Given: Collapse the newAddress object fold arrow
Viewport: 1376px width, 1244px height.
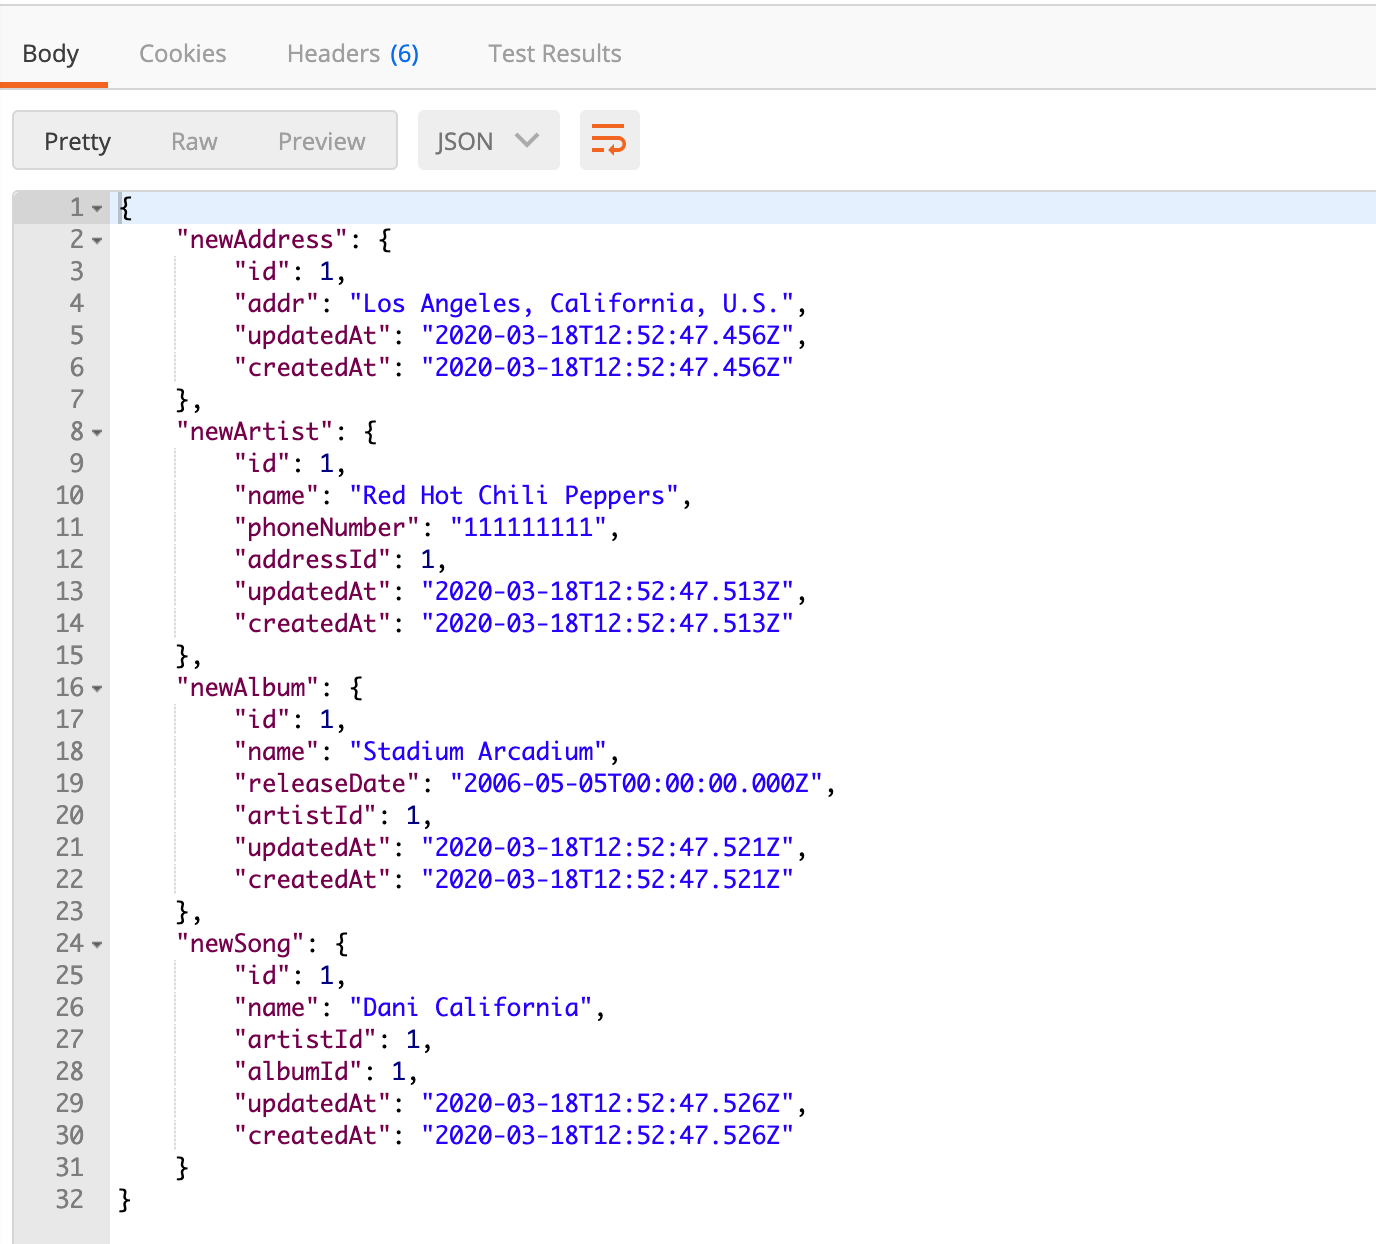Looking at the screenshot, I should [97, 241].
